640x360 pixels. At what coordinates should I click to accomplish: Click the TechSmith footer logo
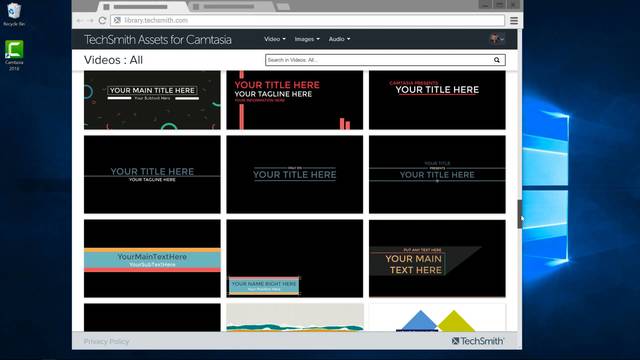(x=478, y=341)
